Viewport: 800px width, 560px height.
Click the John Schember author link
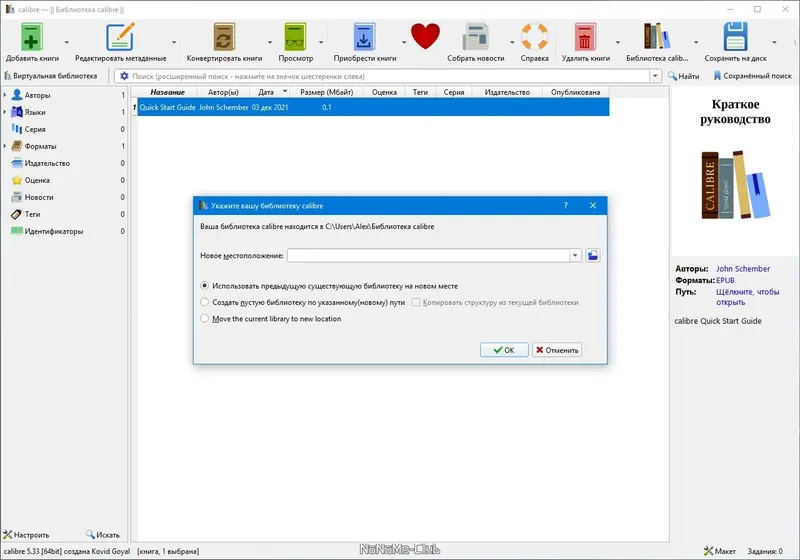click(x=743, y=269)
